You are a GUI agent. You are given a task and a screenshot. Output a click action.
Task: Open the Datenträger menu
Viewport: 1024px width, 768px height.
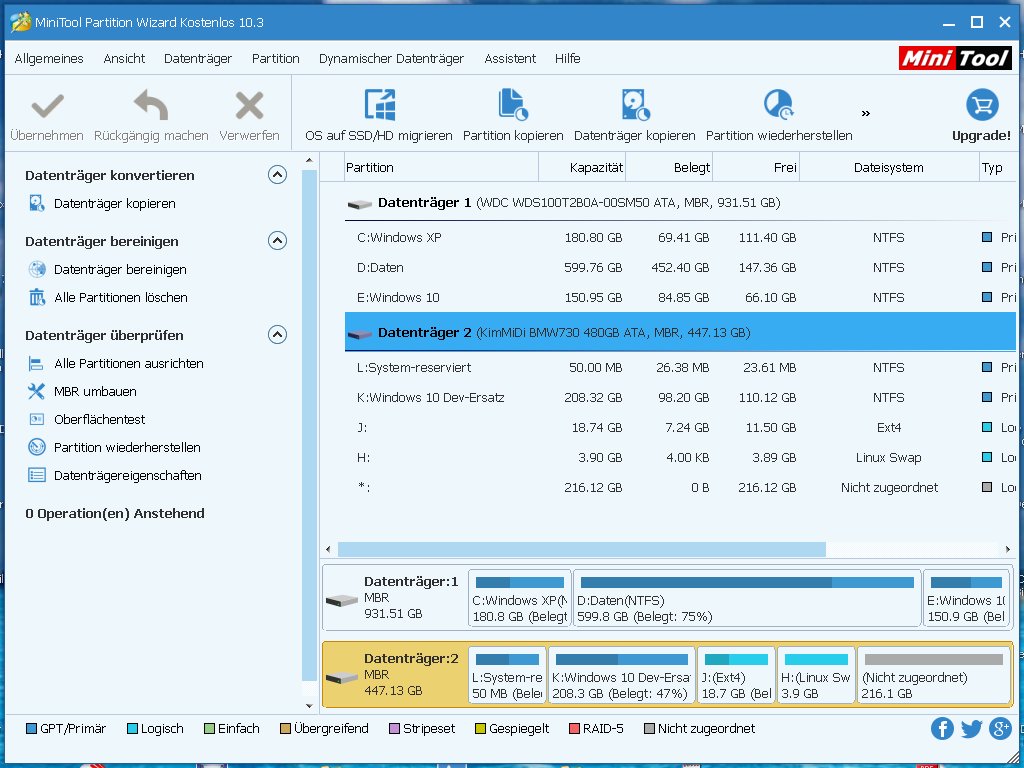point(198,59)
